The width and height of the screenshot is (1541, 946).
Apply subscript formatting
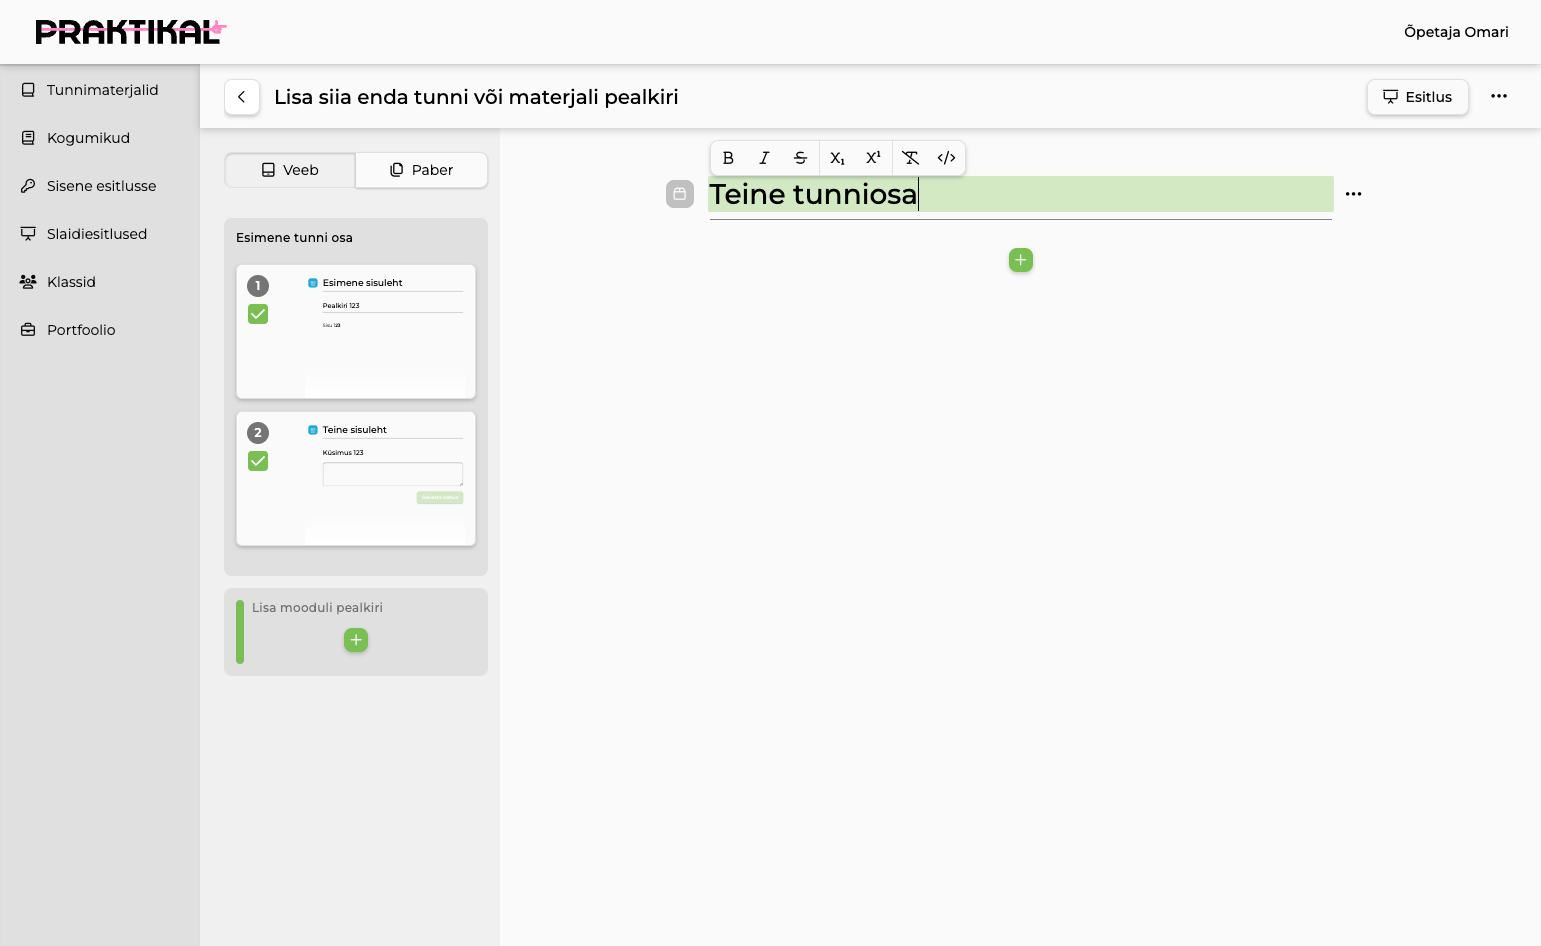point(837,158)
